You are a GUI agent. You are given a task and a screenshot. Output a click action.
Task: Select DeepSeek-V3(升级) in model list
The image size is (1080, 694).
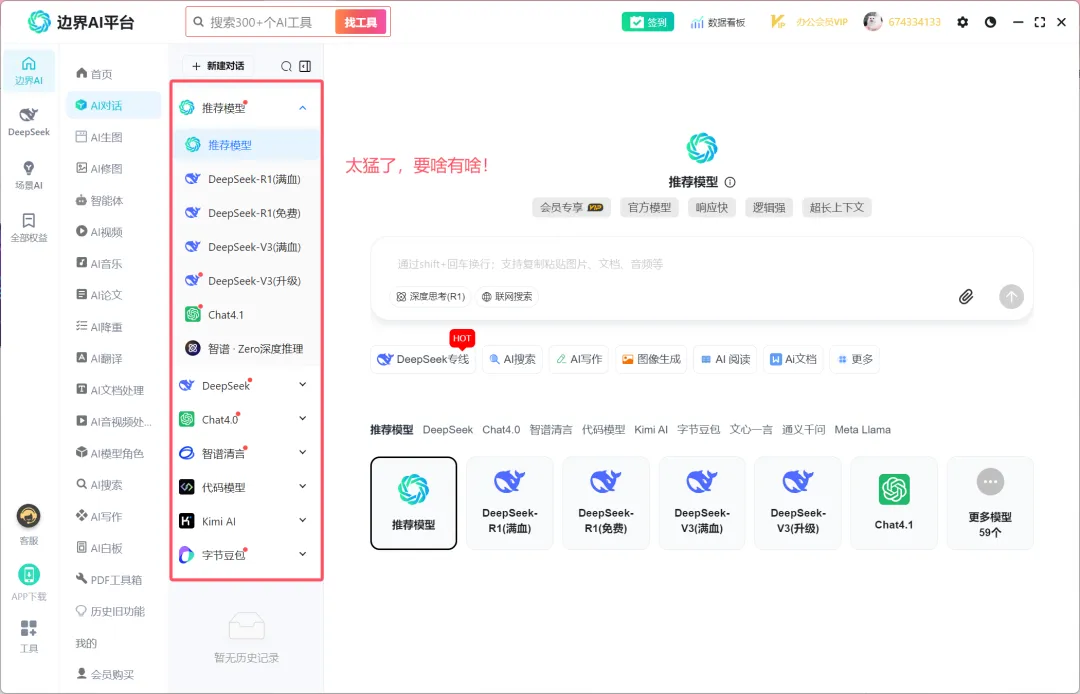point(247,281)
